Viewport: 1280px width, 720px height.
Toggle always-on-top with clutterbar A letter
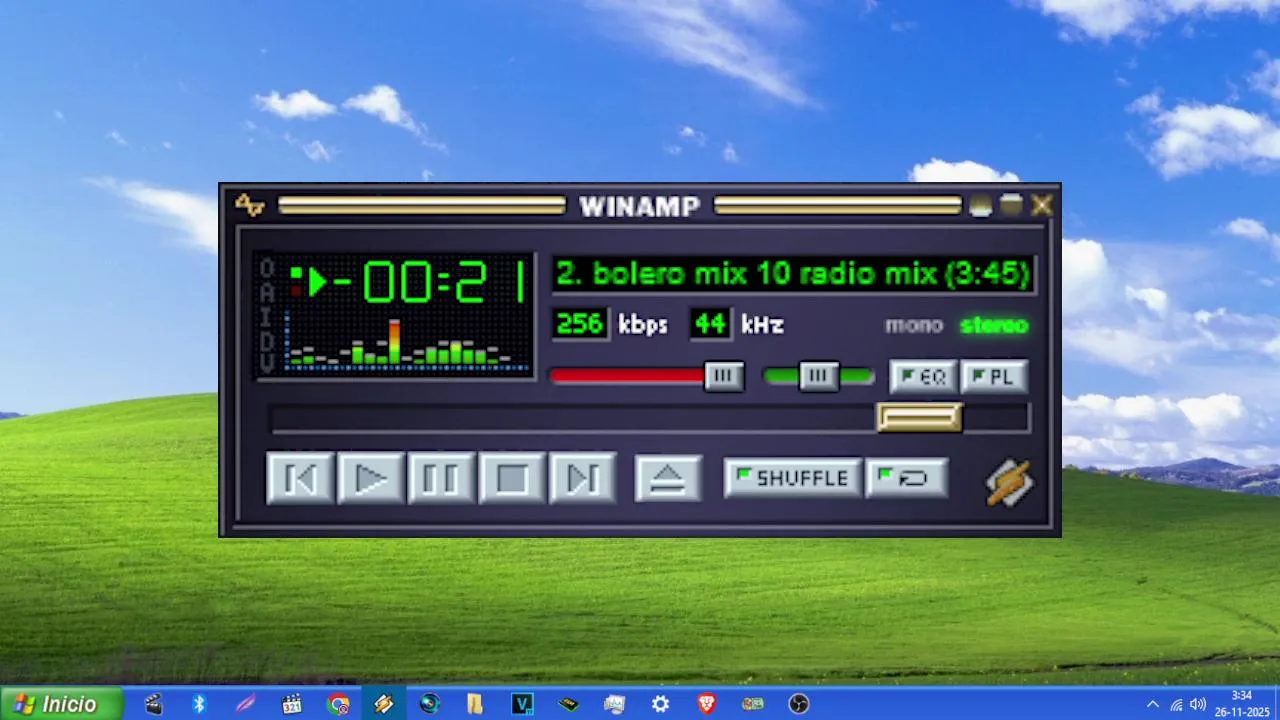click(267, 292)
